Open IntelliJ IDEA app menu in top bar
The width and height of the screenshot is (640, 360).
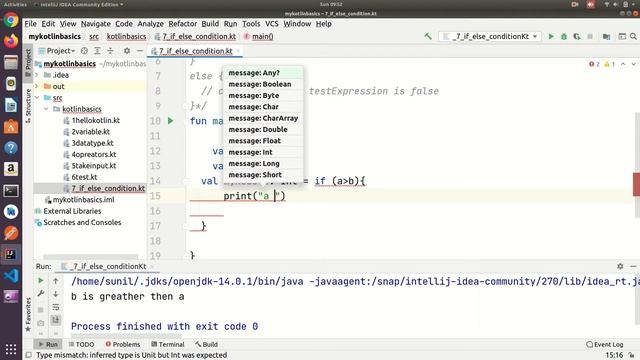pos(79,4)
